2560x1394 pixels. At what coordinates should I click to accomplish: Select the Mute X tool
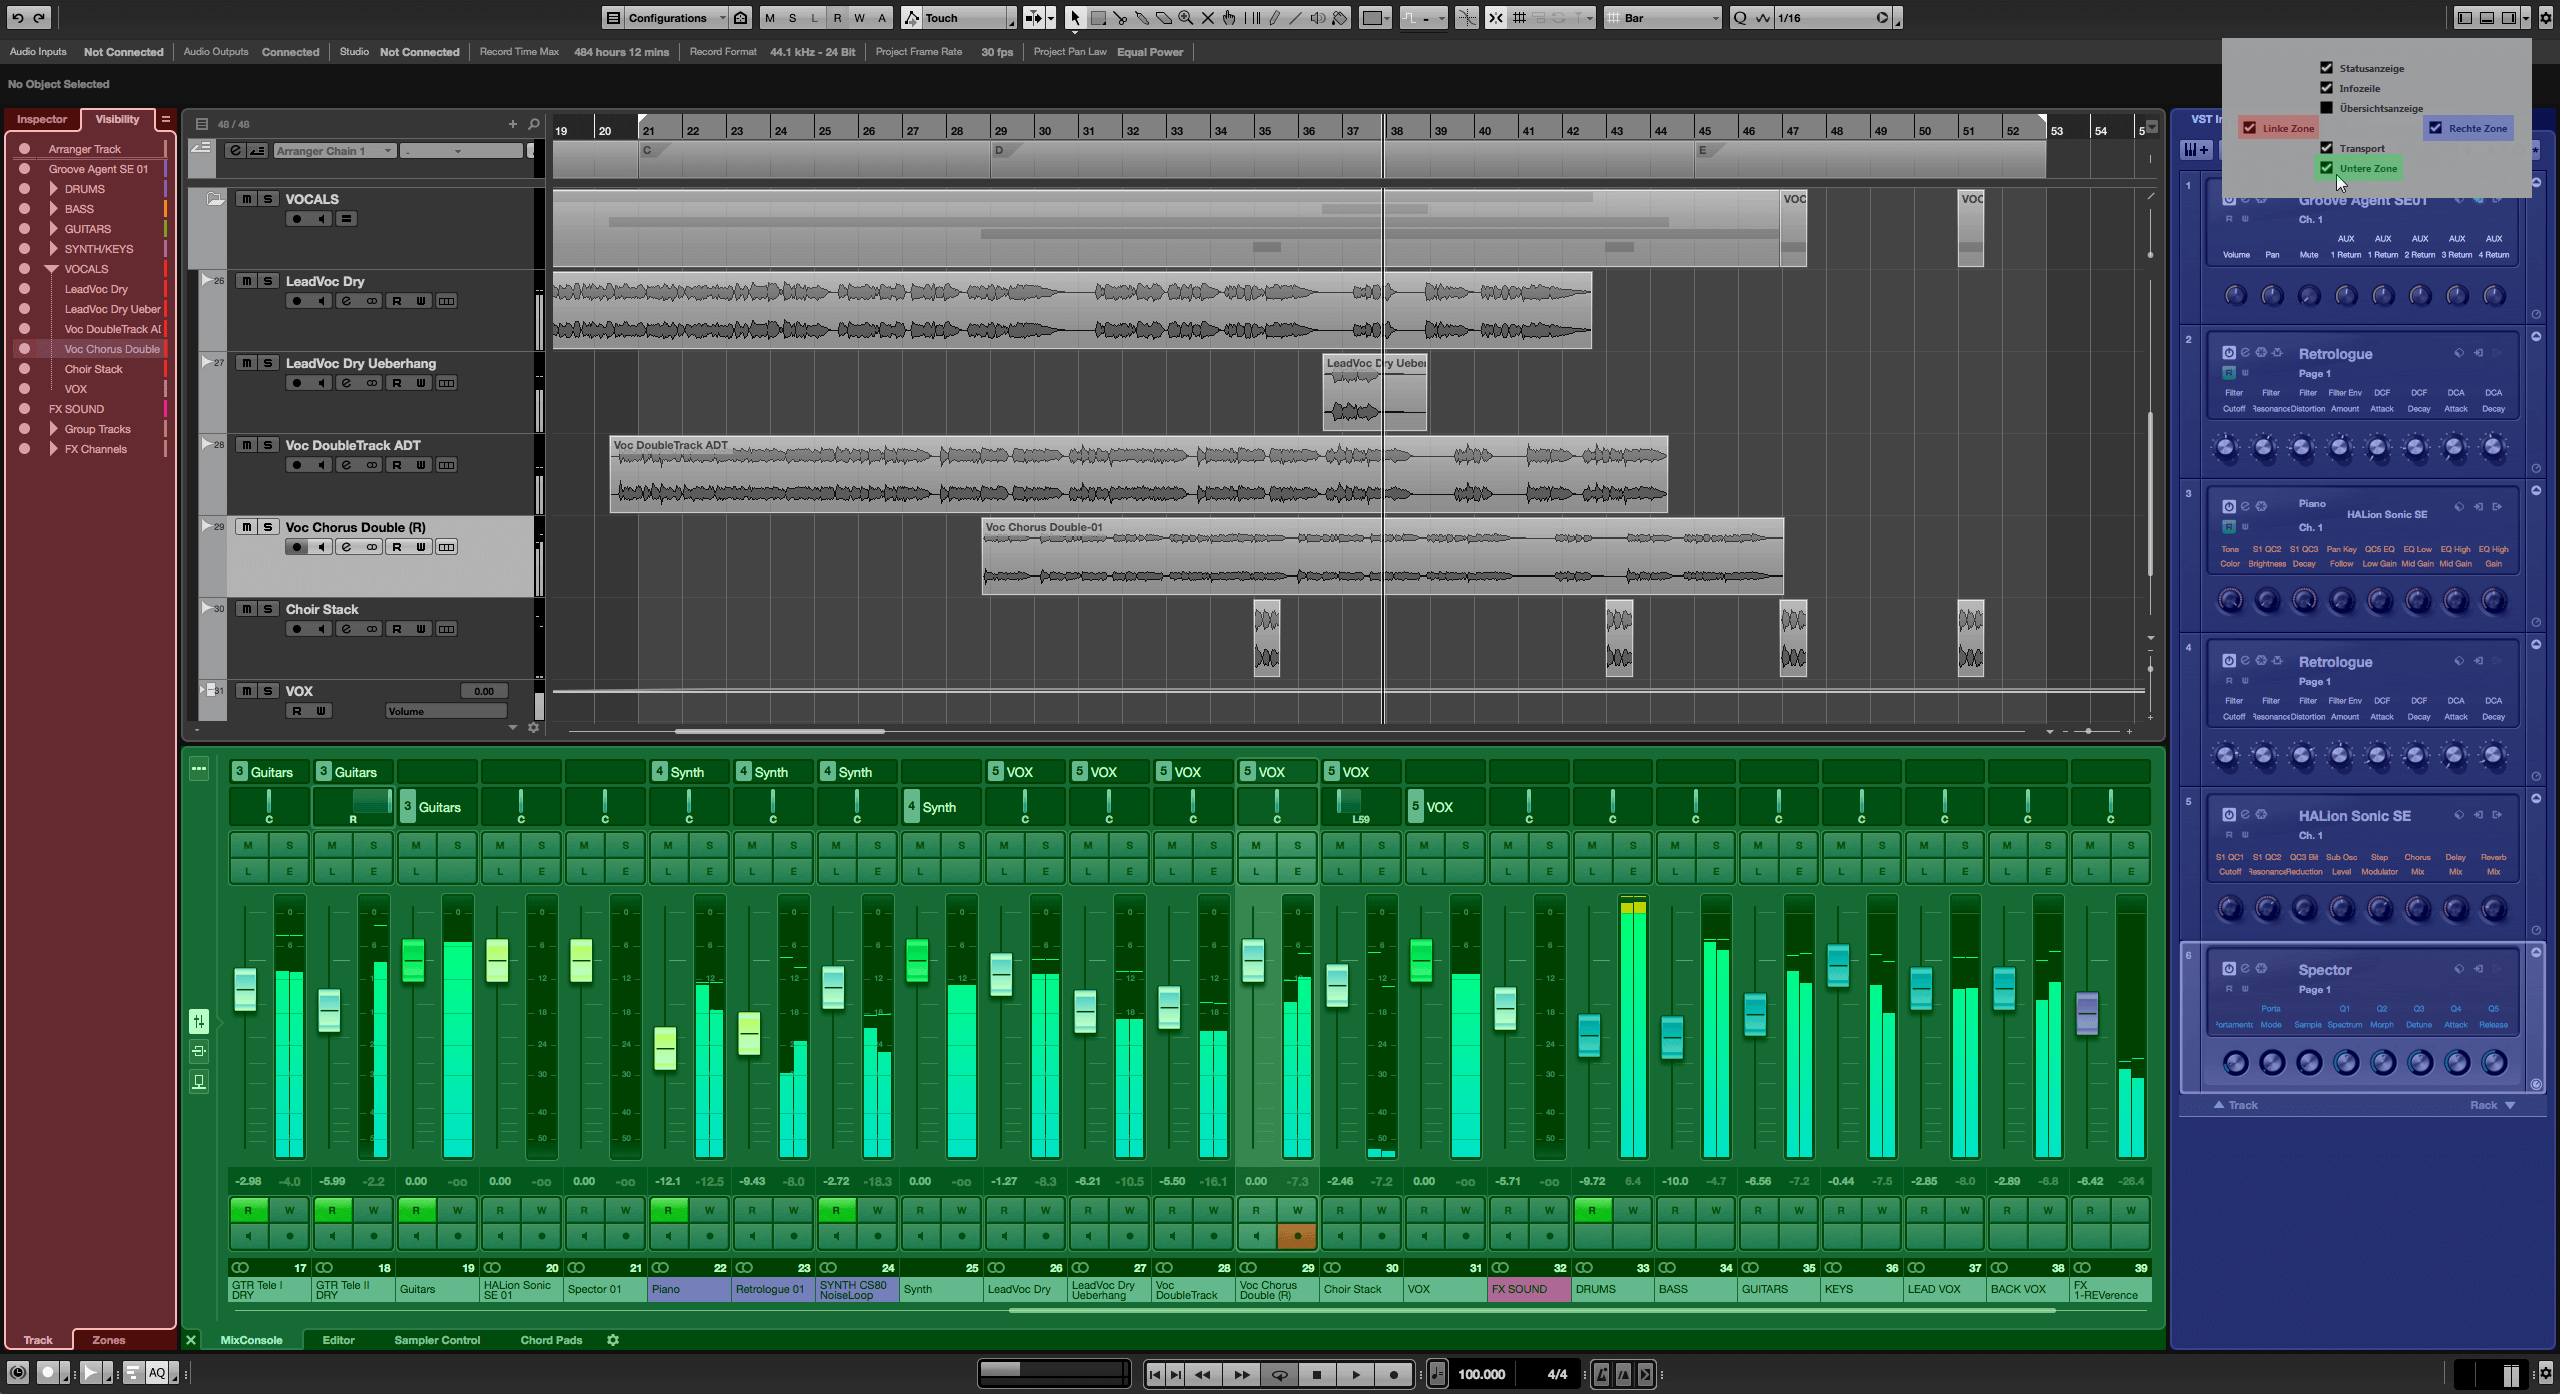coord(1207,18)
